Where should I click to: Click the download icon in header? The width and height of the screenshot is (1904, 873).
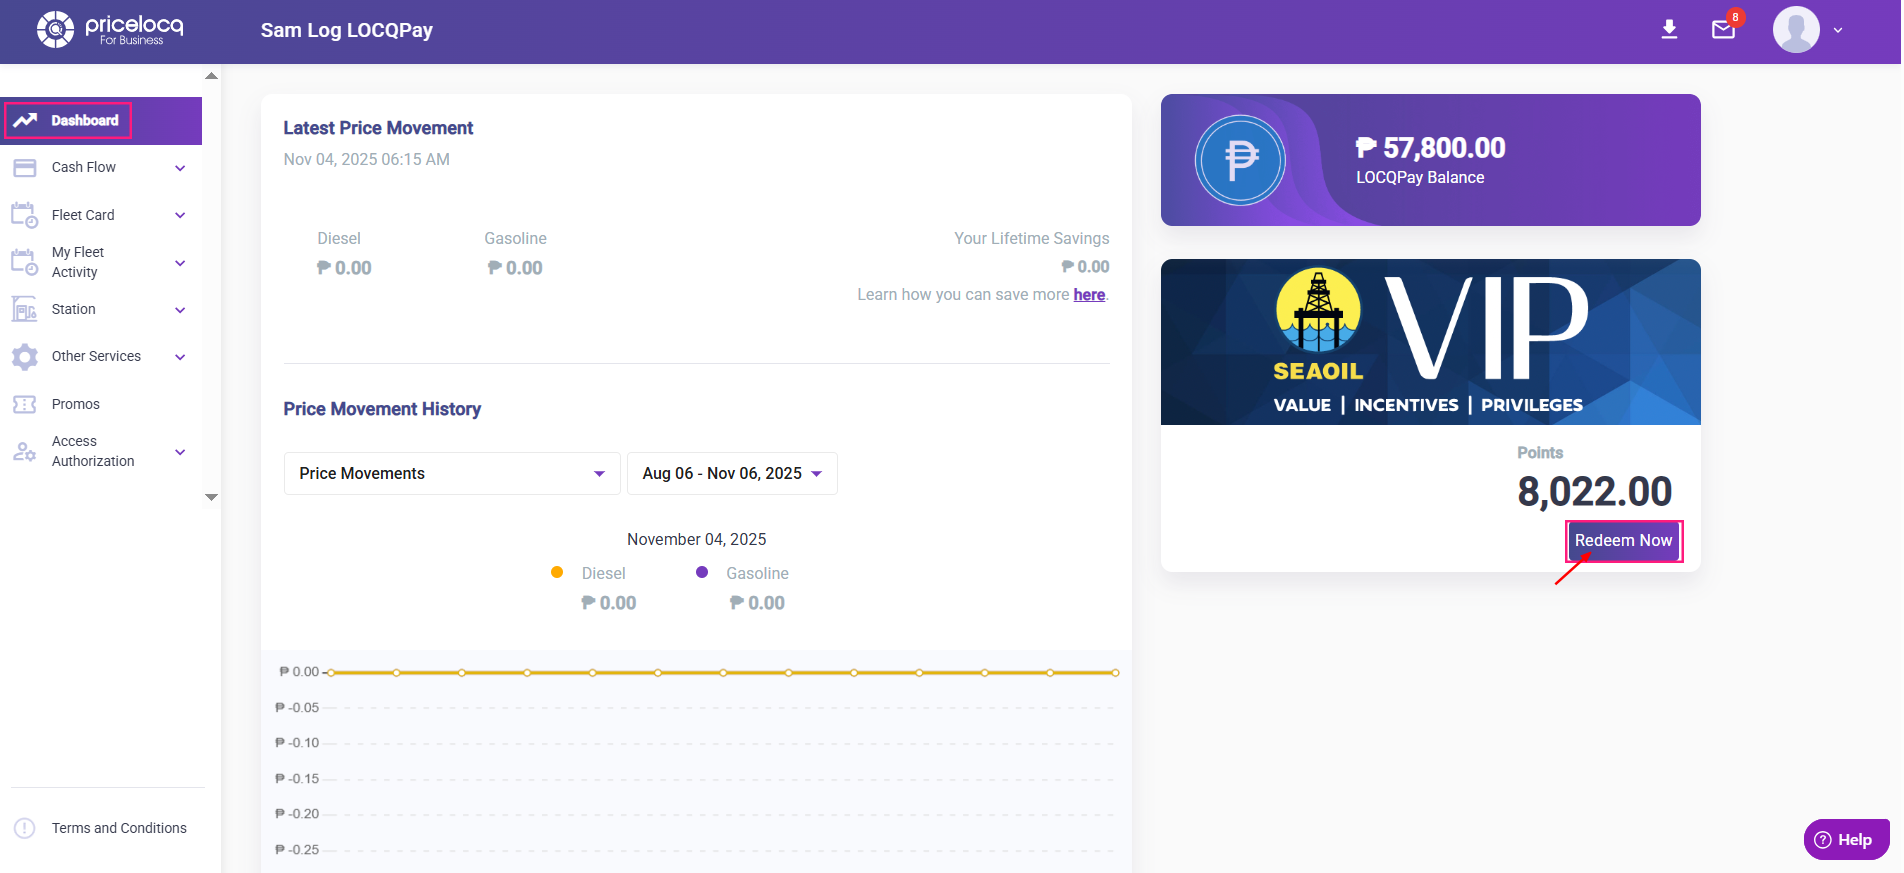(1669, 30)
